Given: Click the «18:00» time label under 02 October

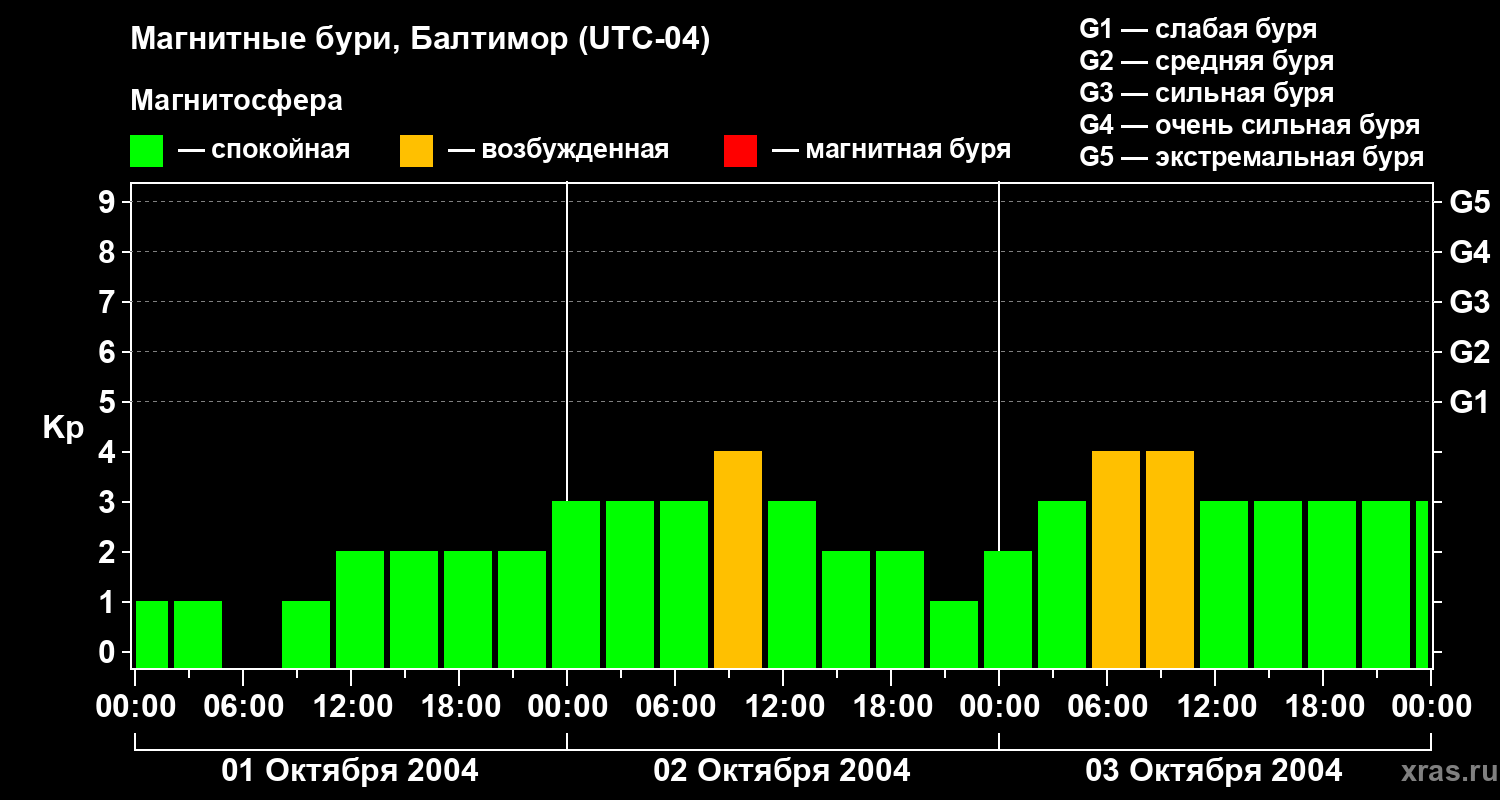Looking at the screenshot, I should [891, 707].
